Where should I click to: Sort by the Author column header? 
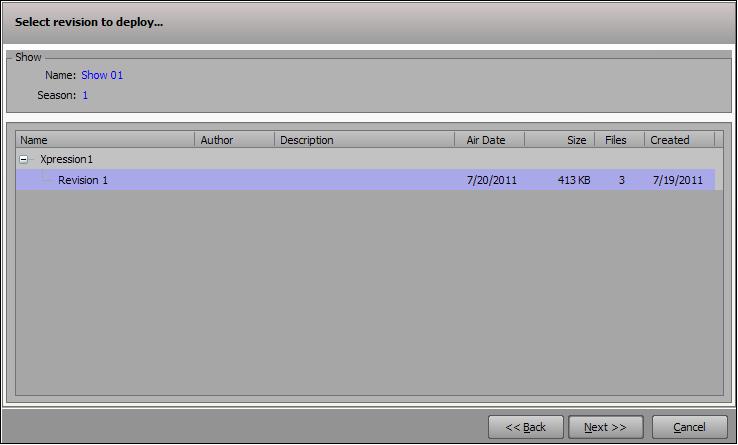pos(234,140)
